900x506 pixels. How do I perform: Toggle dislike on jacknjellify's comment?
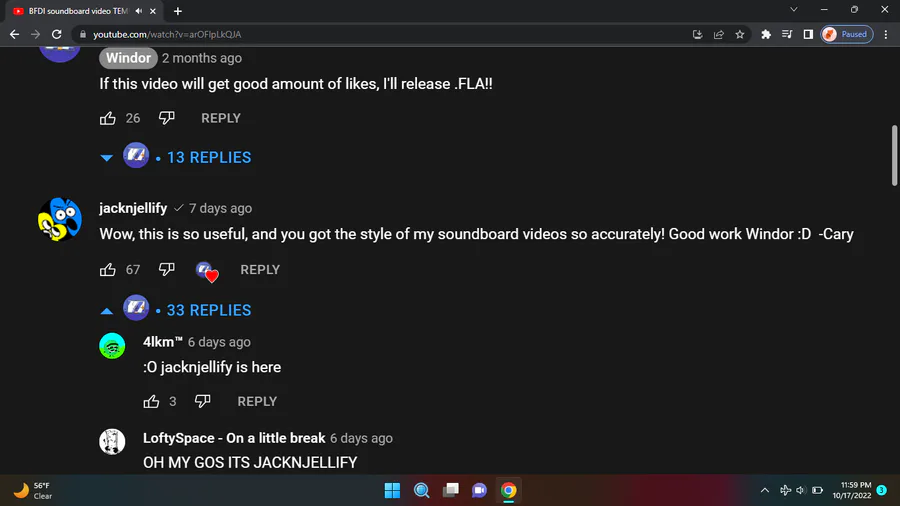click(x=166, y=269)
